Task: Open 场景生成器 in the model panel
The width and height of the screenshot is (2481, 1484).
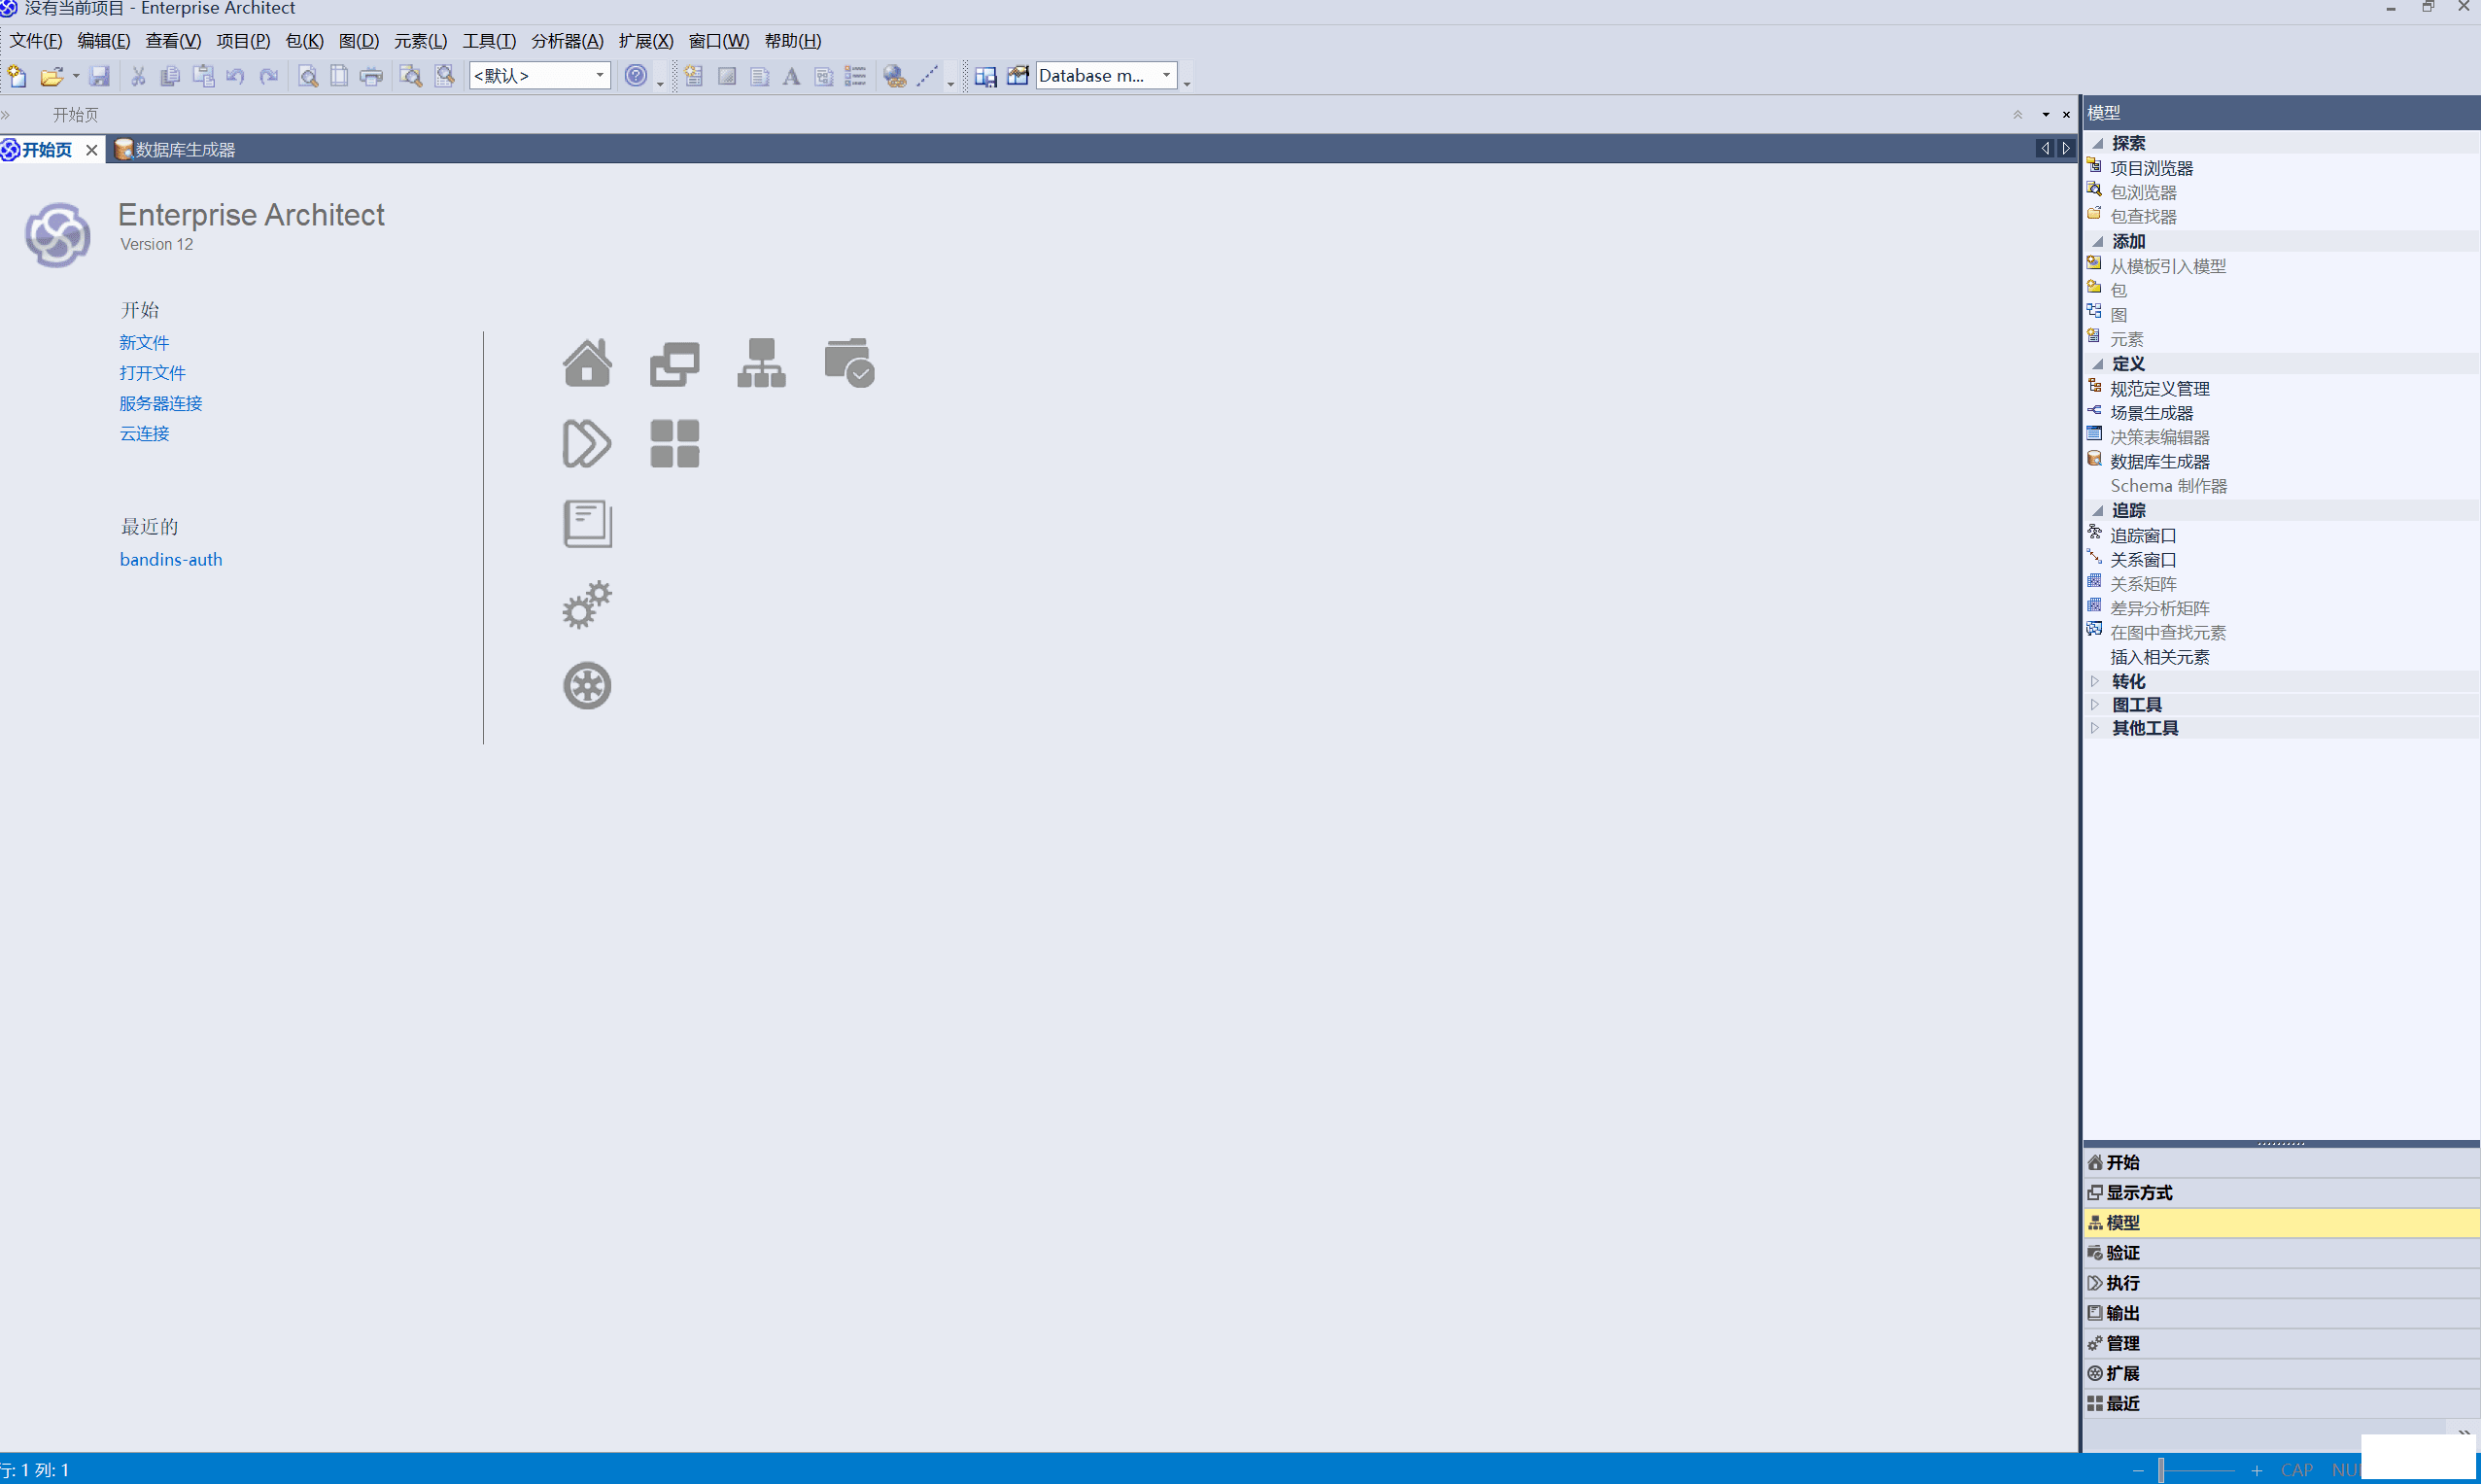Action: point(2151,413)
